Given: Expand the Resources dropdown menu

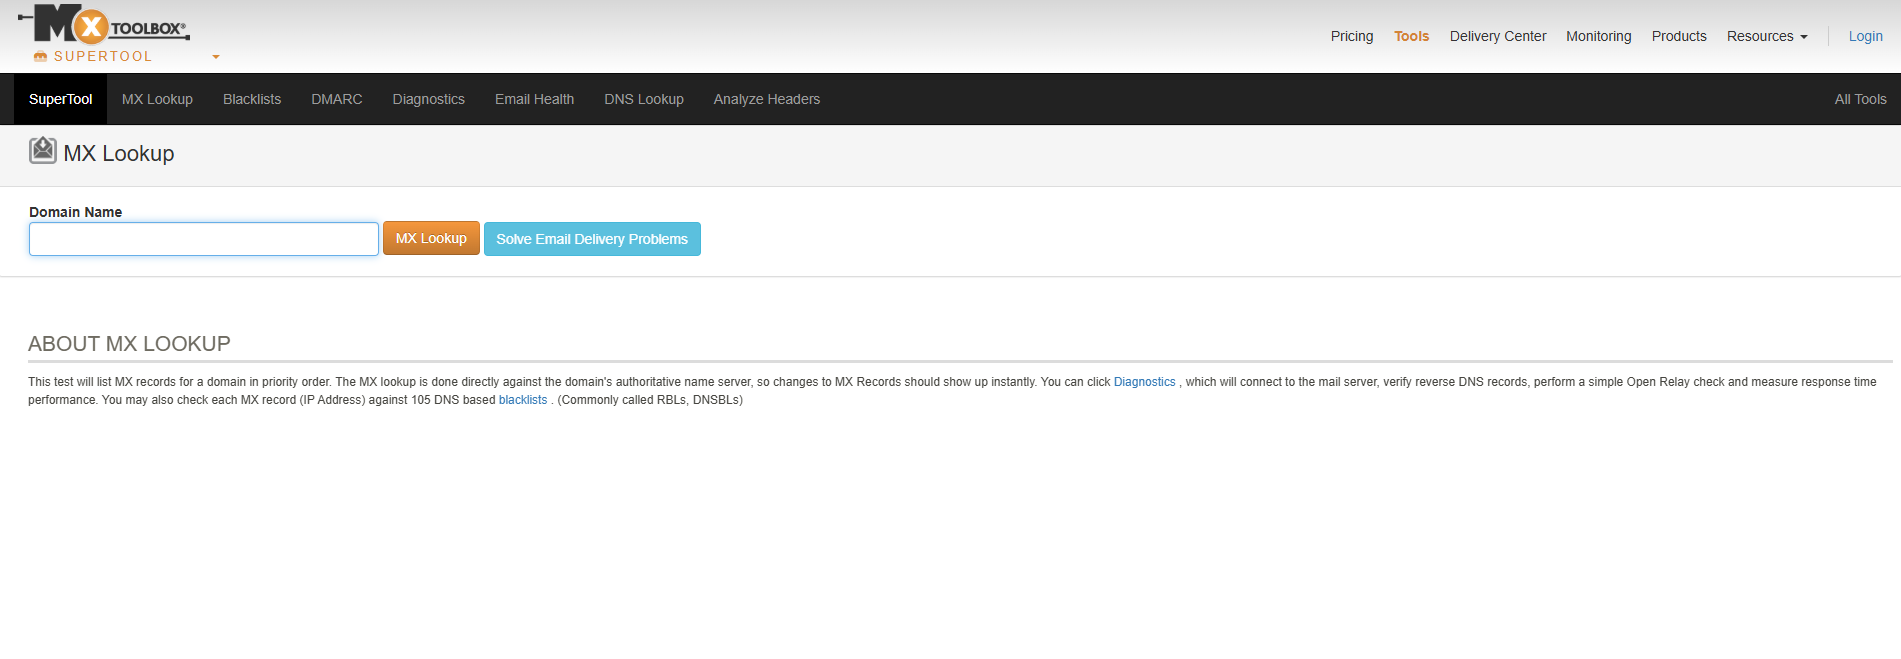Looking at the screenshot, I should pyautogui.click(x=1767, y=36).
